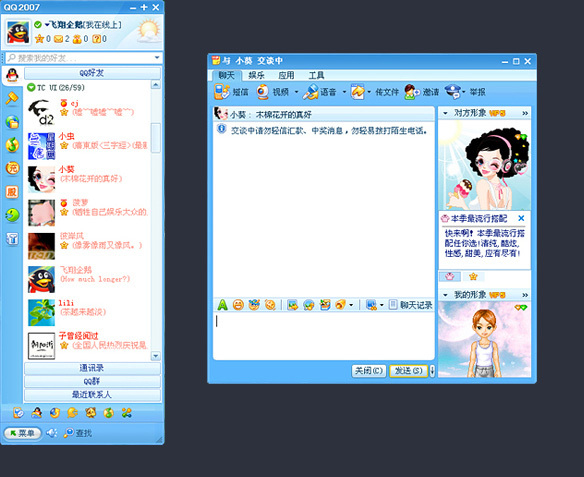Screen dimensions: 584x477
Task: Open the font formatting A icon
Action: click(222, 305)
